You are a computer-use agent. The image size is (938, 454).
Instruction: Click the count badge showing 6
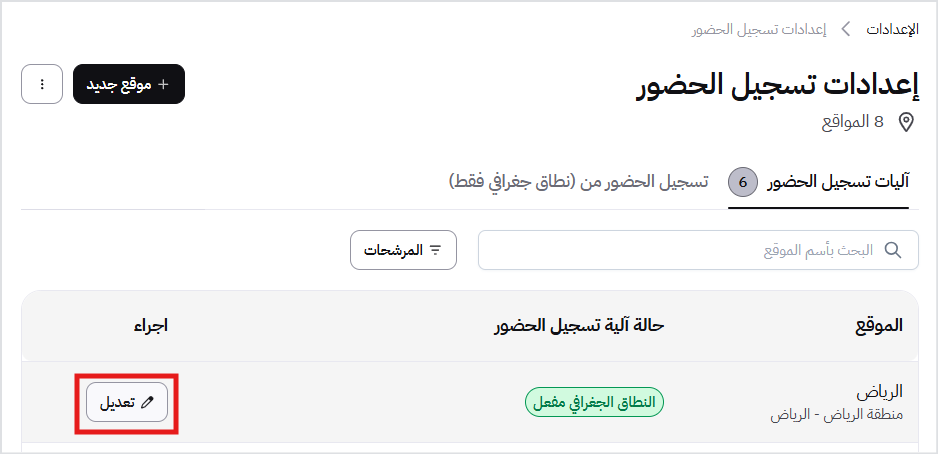pyautogui.click(x=743, y=182)
